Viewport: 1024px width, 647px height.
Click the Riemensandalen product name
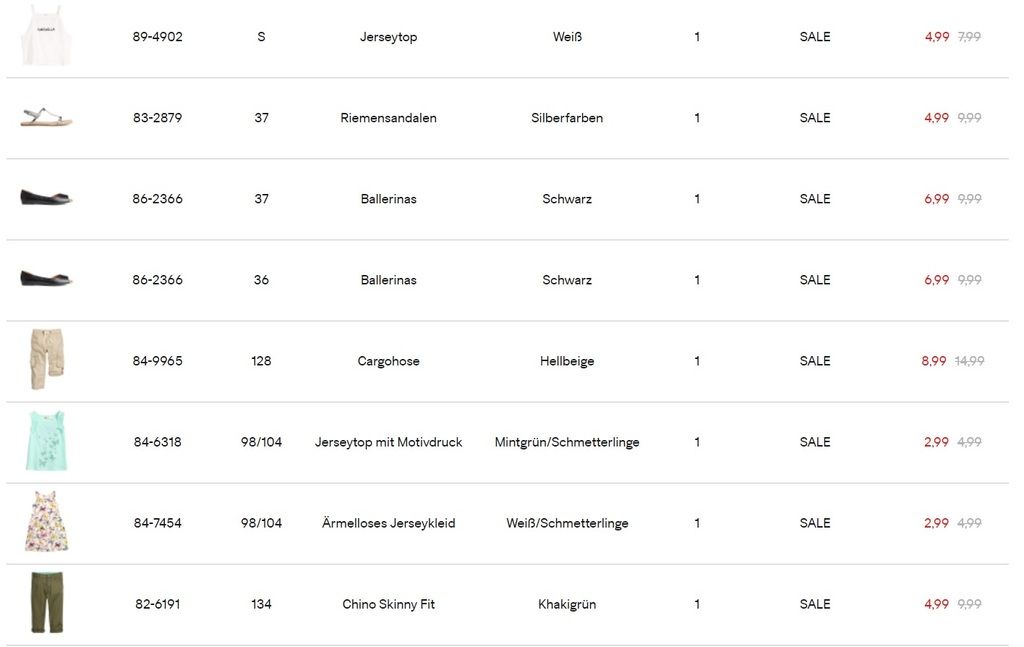coord(388,118)
